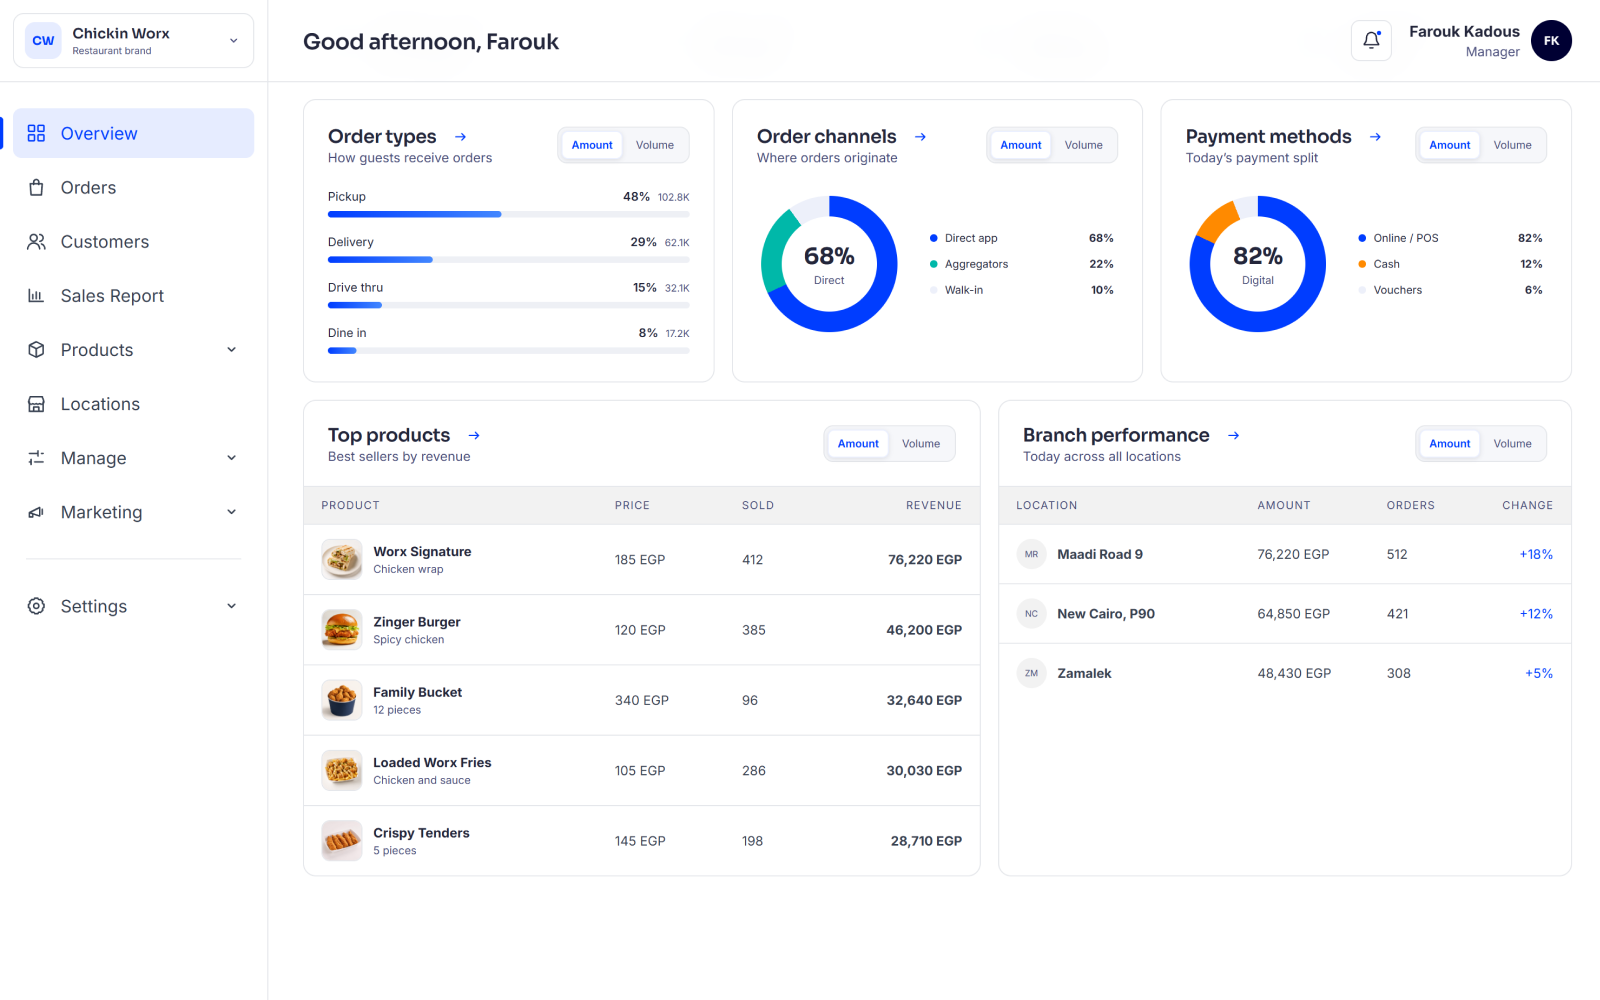Click the Settings gear icon

tap(36, 606)
